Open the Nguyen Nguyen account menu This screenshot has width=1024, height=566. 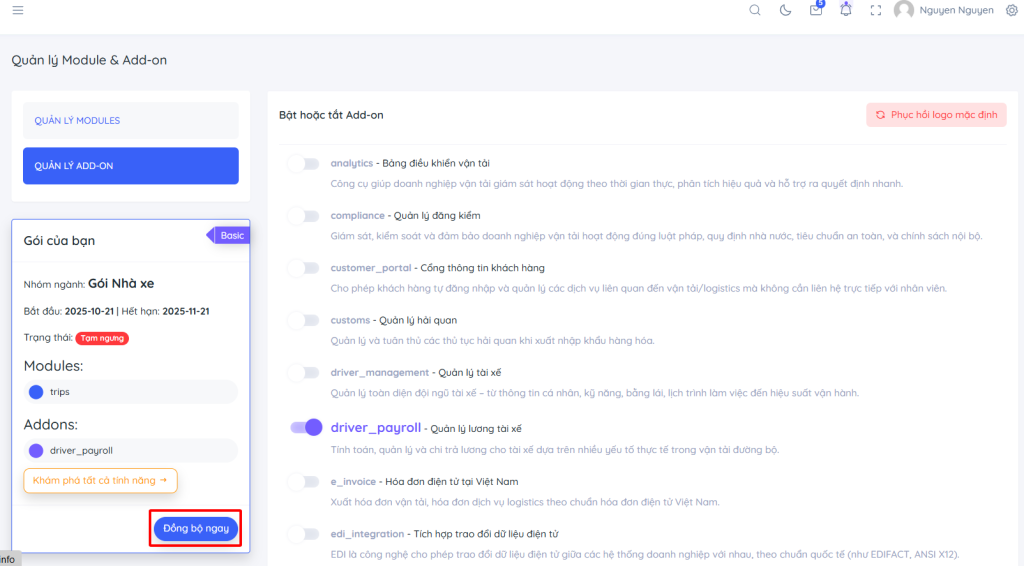956,10
